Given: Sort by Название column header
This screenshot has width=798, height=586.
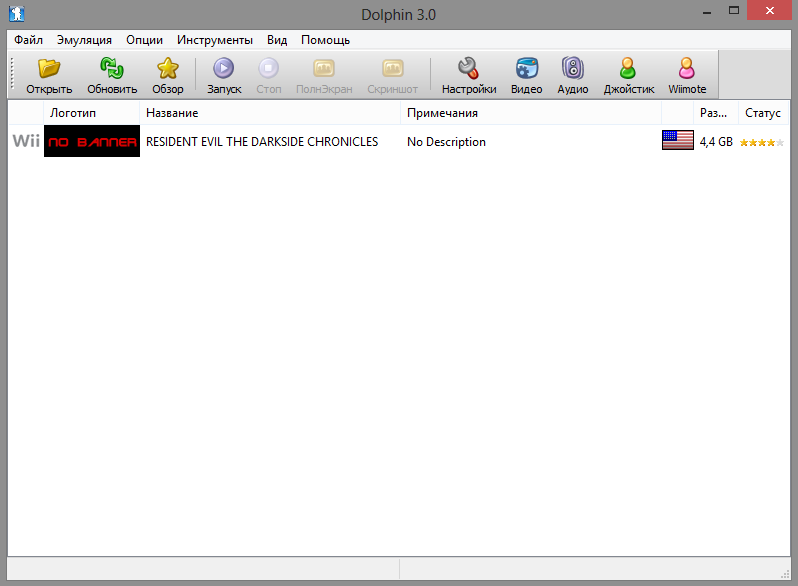Looking at the screenshot, I should tap(270, 113).
